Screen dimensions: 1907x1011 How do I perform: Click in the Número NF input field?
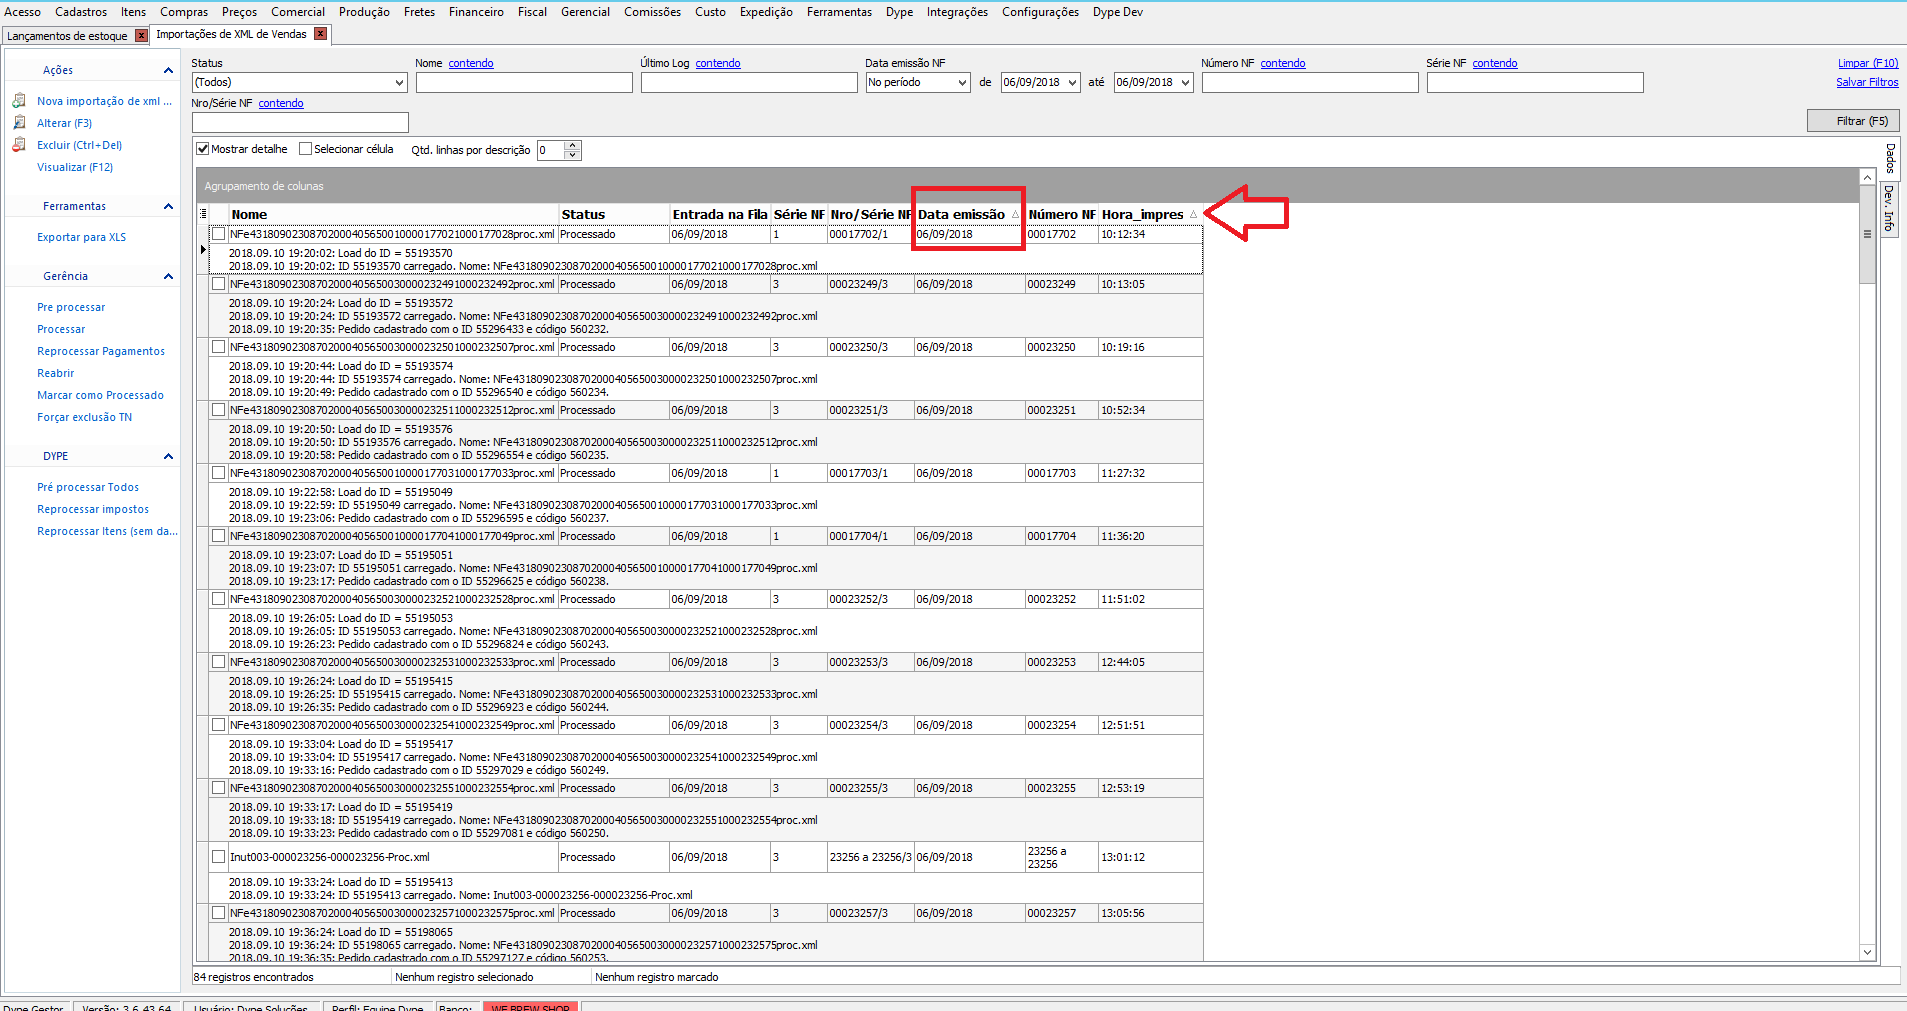click(x=1310, y=83)
